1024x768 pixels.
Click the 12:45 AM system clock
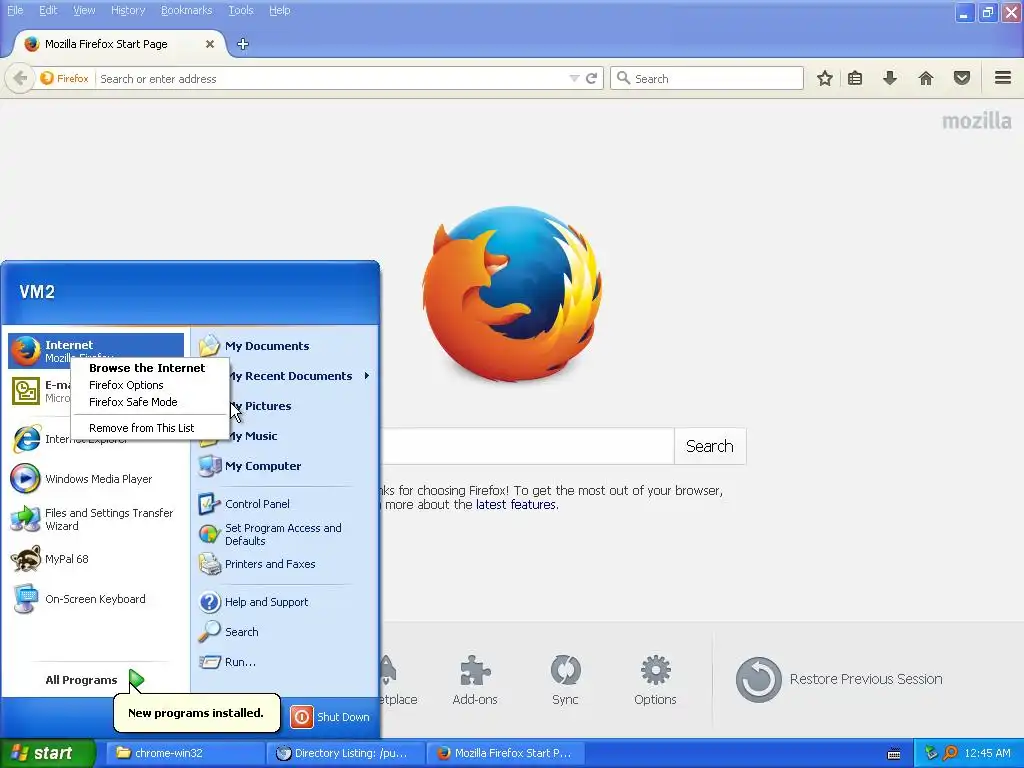tap(987, 753)
